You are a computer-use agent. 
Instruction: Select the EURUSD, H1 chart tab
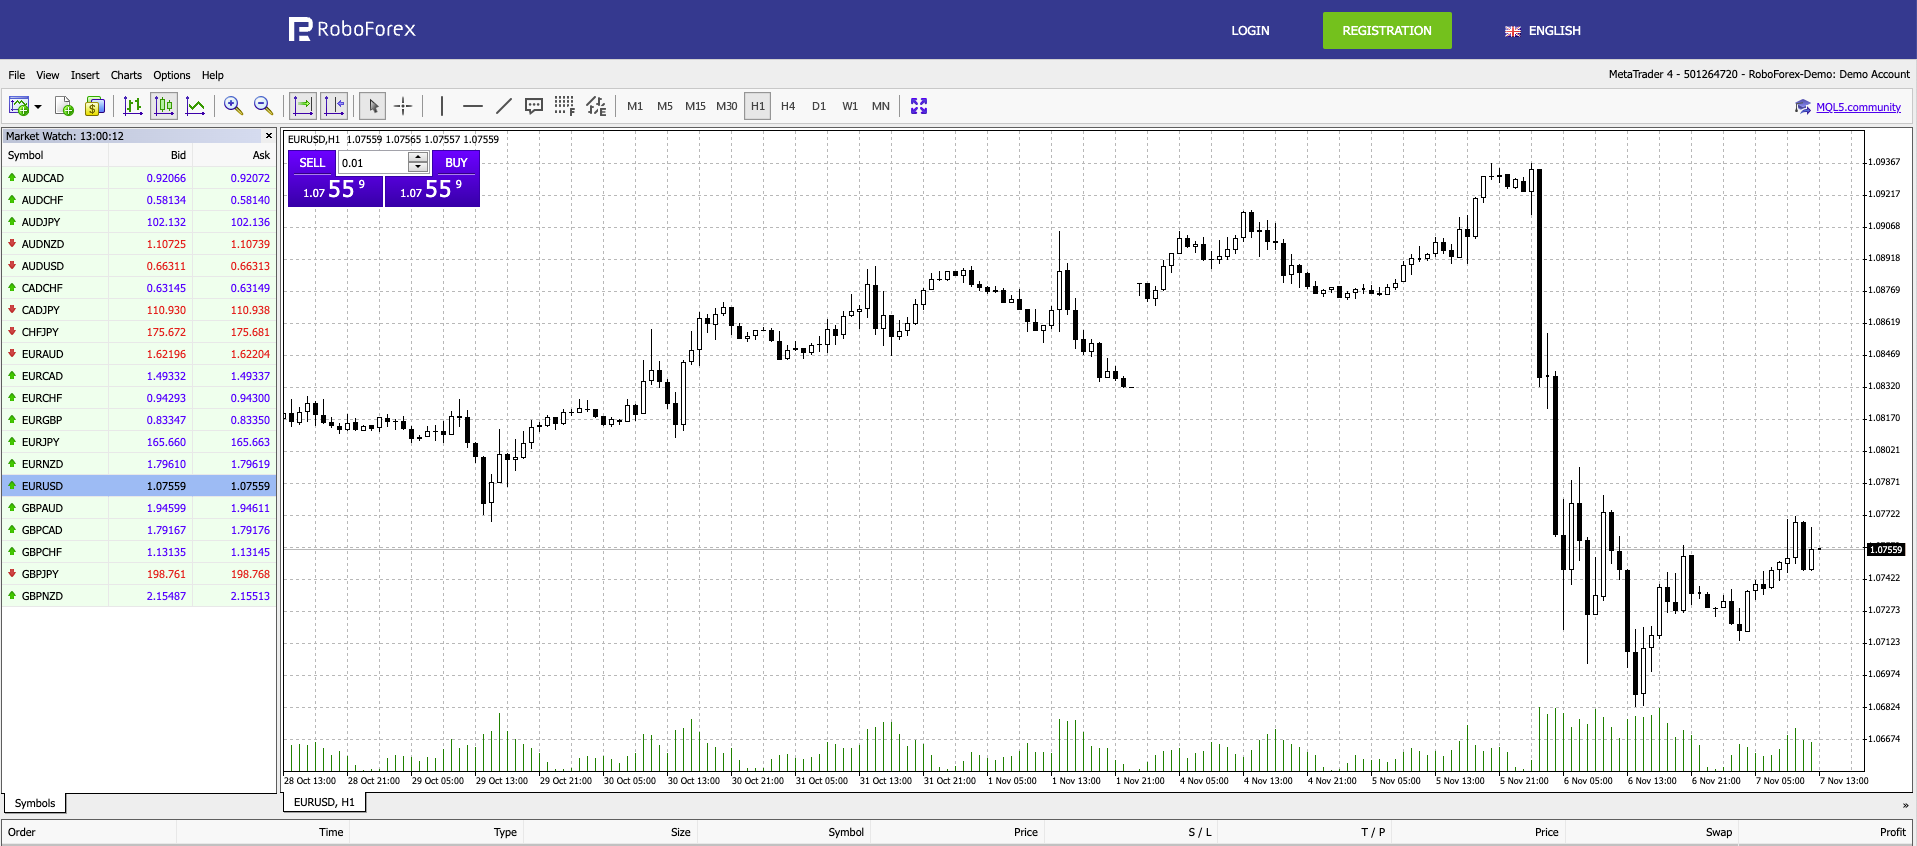[324, 802]
